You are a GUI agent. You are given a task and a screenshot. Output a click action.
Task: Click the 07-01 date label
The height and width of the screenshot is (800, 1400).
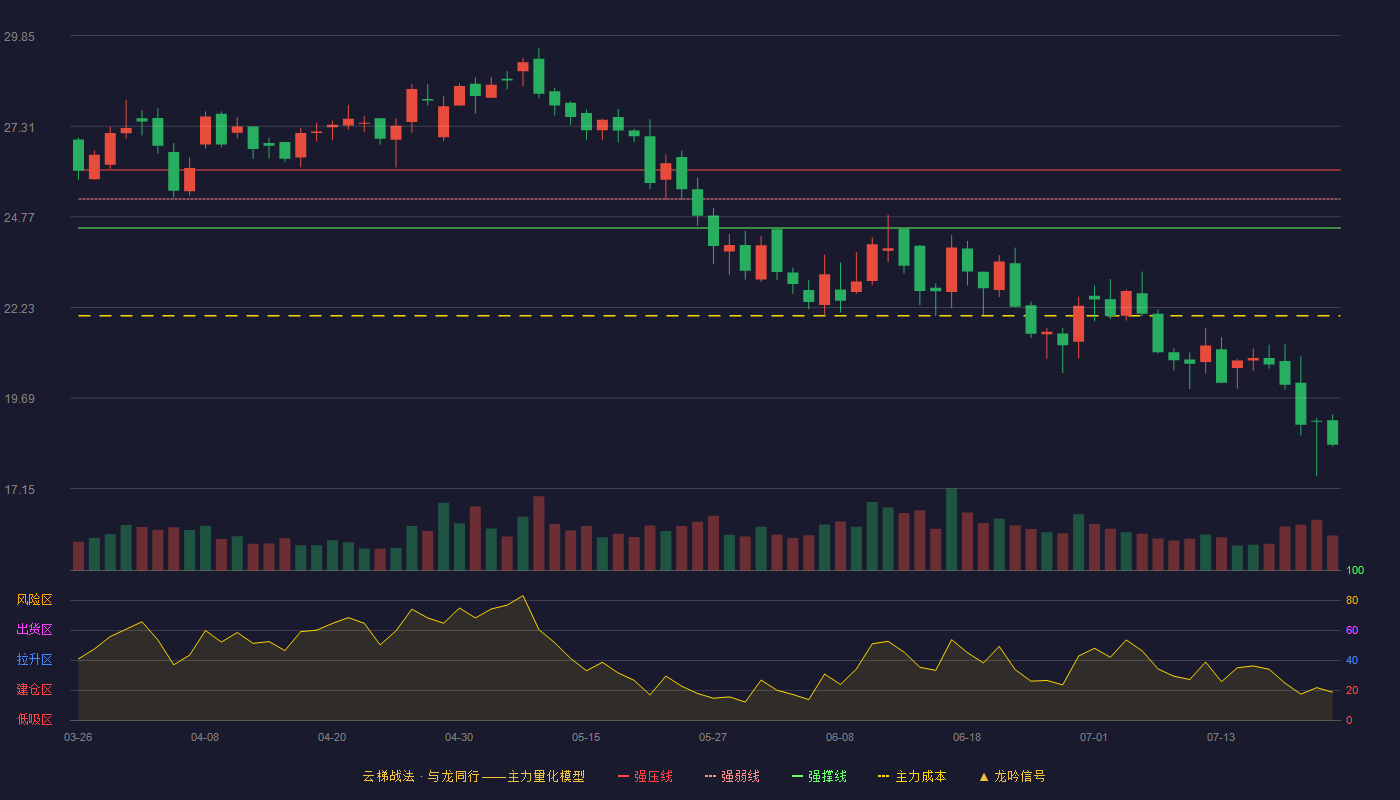tap(1094, 737)
